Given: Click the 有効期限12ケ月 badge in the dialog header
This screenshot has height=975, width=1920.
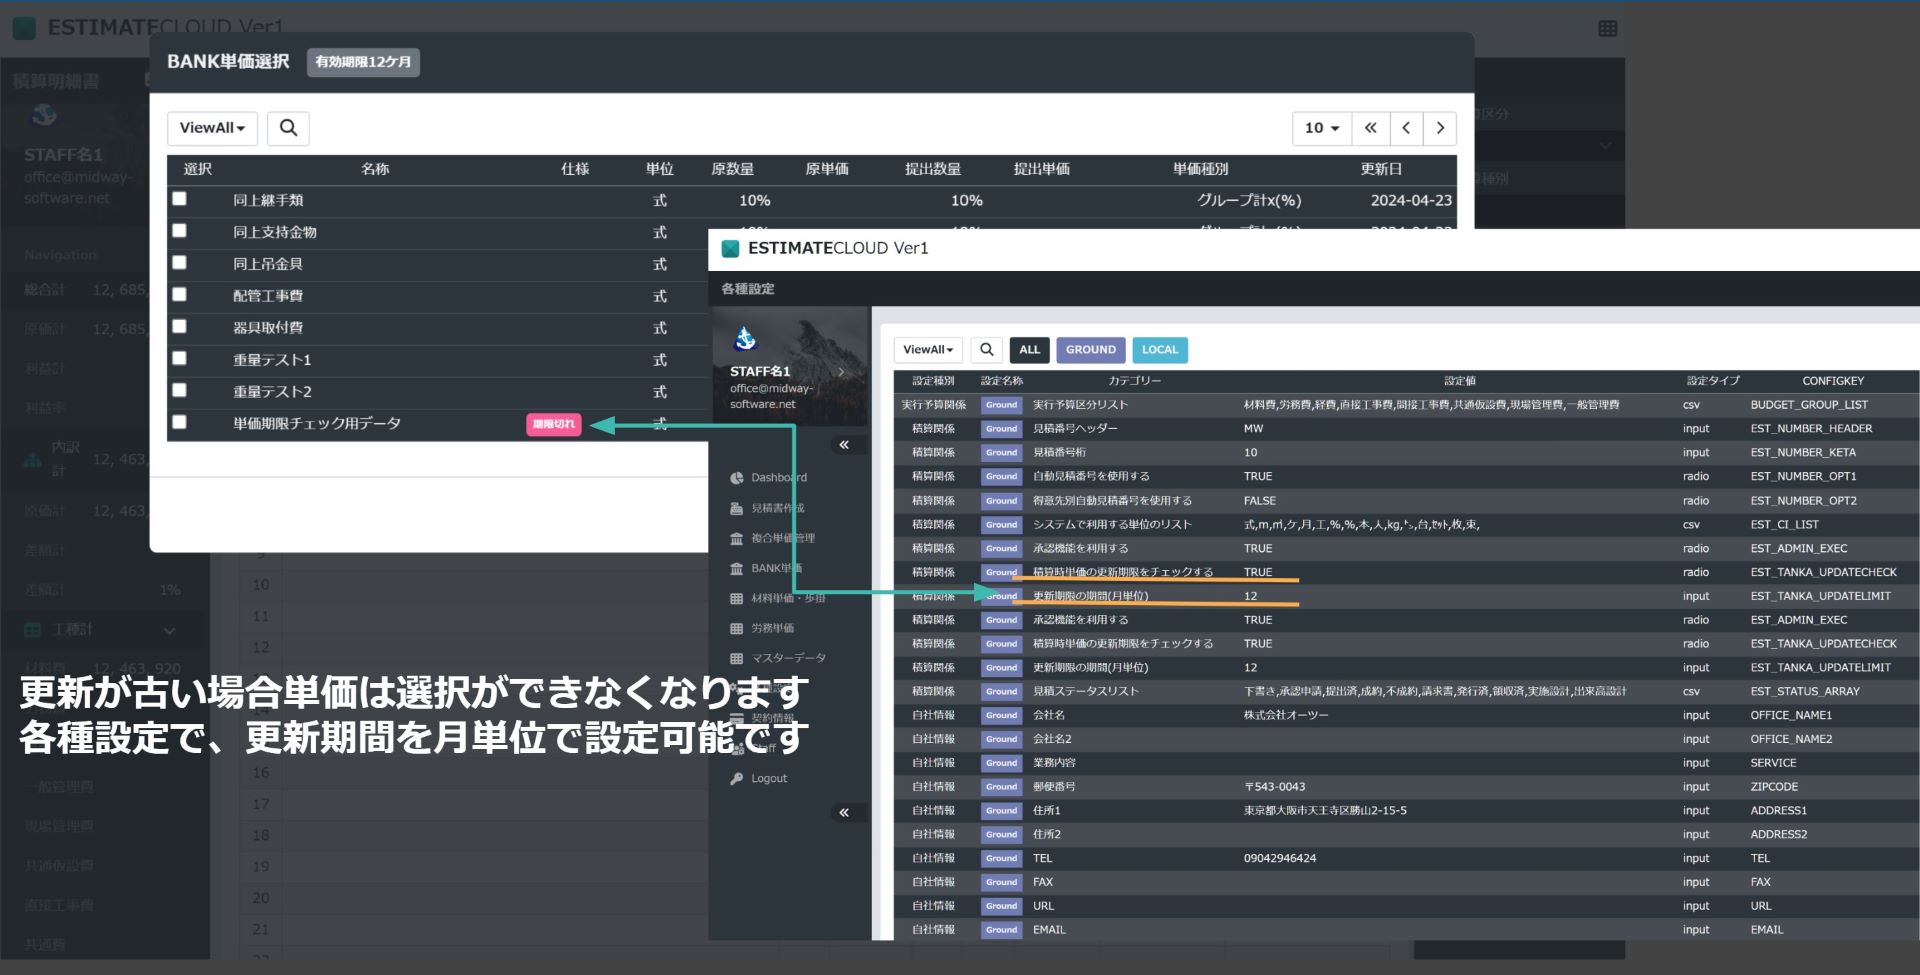Looking at the screenshot, I should [363, 62].
